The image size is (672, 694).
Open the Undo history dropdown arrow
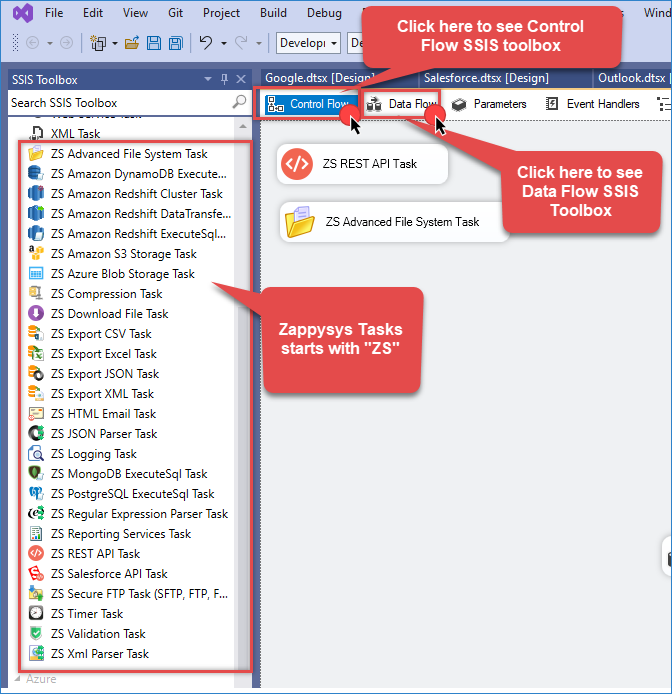(224, 43)
